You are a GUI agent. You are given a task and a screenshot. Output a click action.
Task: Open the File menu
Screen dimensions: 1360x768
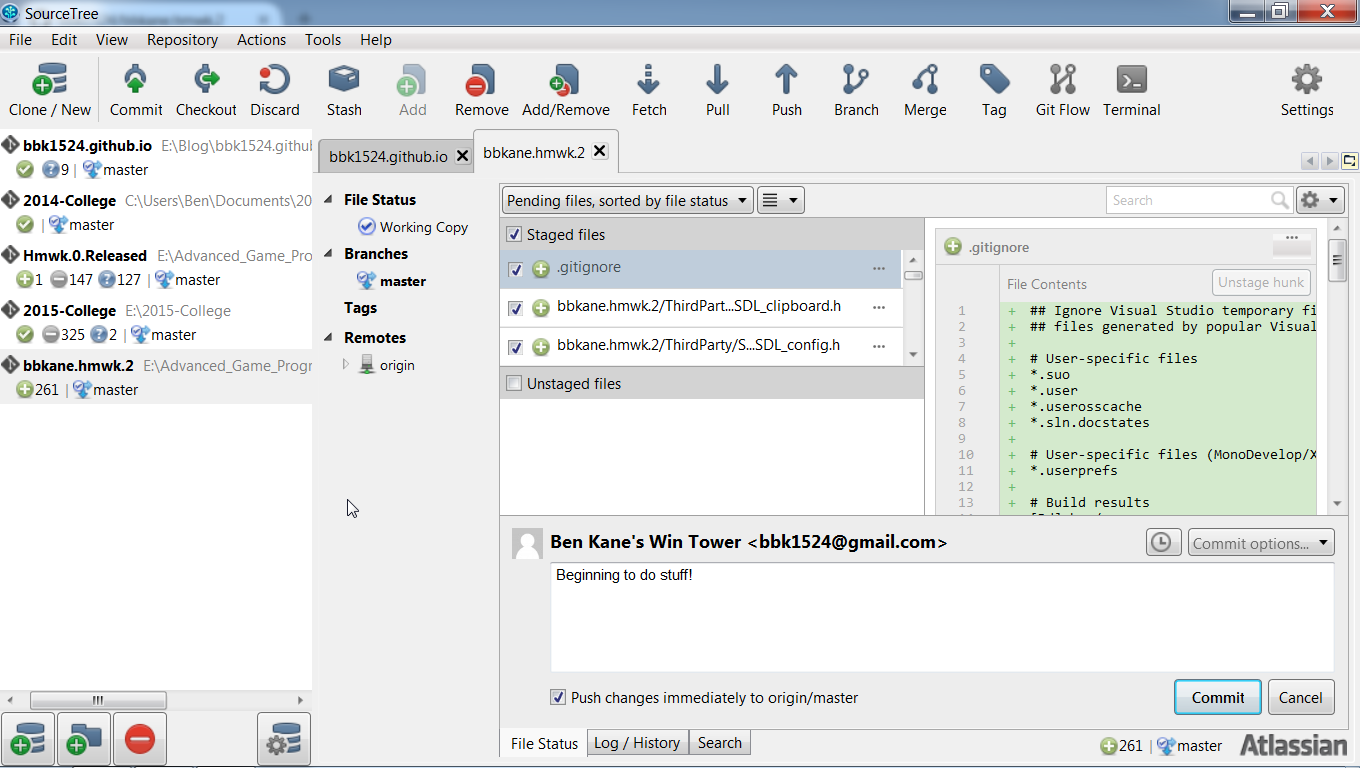pos(20,40)
